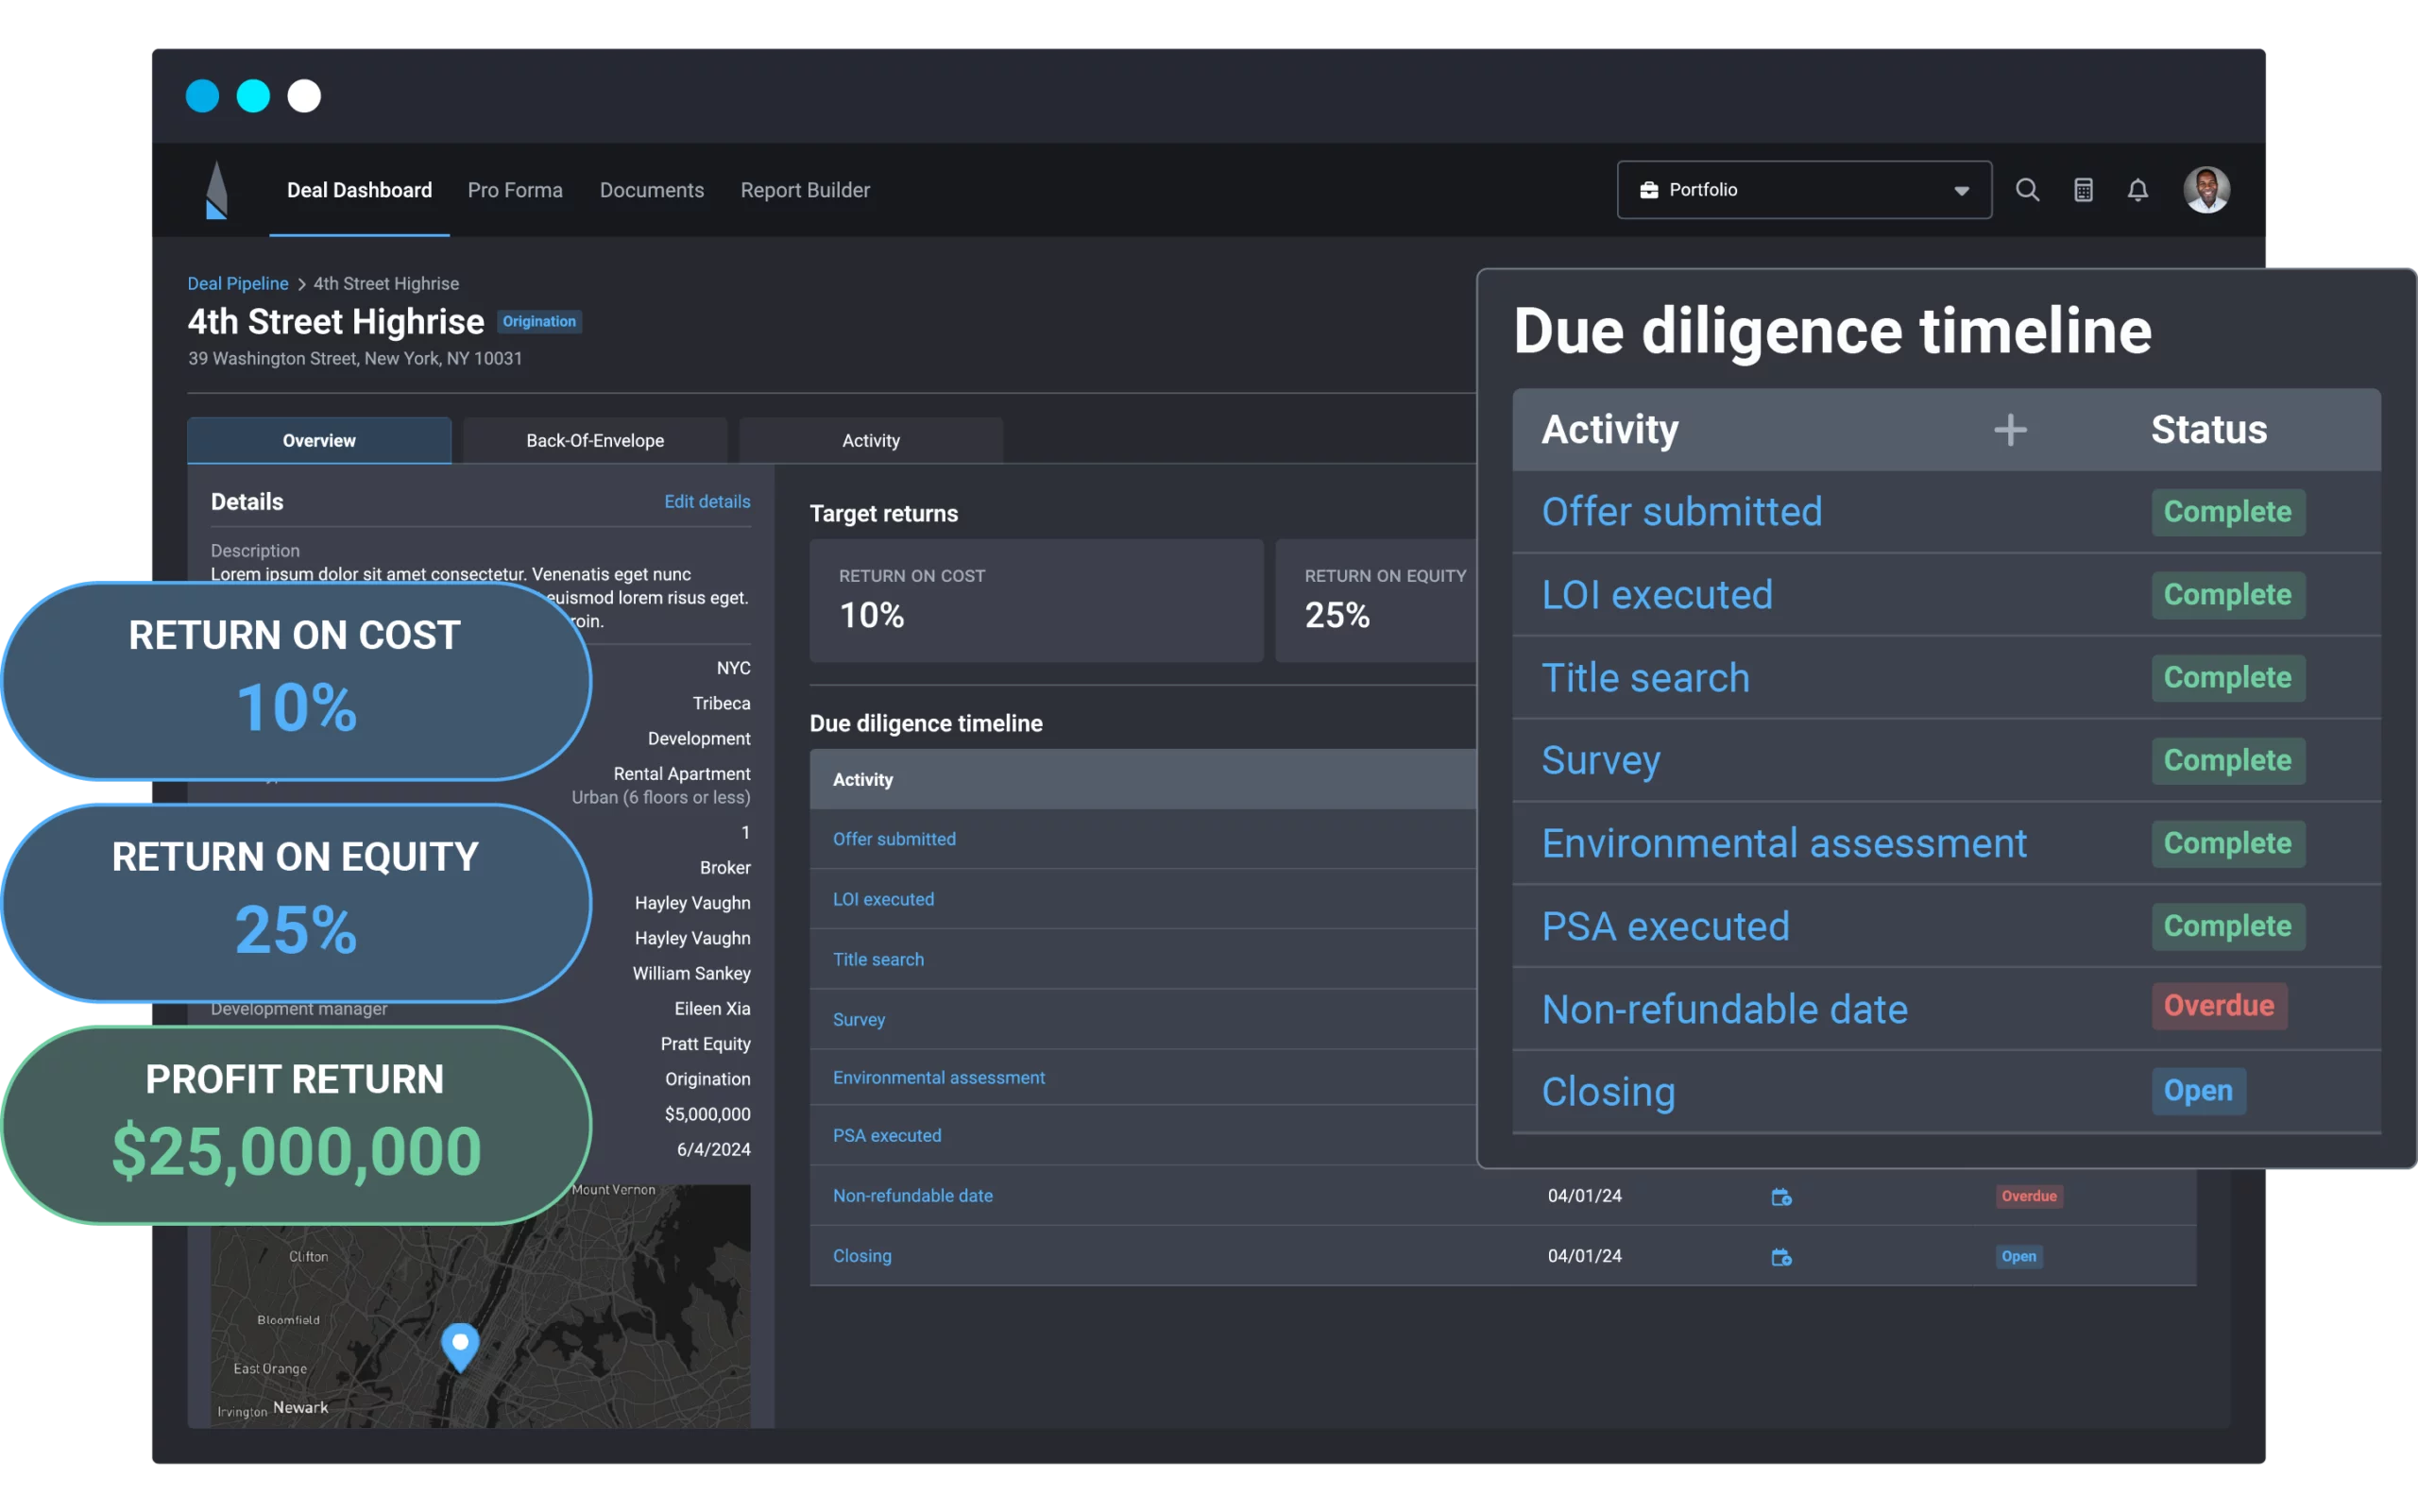Screen dimensions: 2418x1512
Task: Switch to Deal Dashboard menu
Action: [359, 190]
